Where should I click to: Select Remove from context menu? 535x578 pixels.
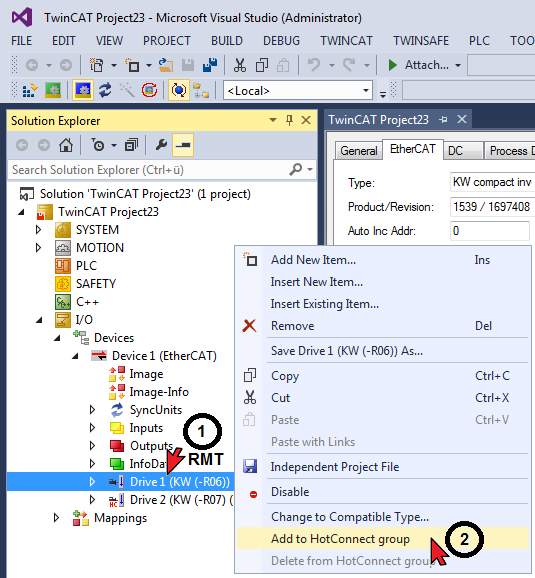(x=383, y=326)
